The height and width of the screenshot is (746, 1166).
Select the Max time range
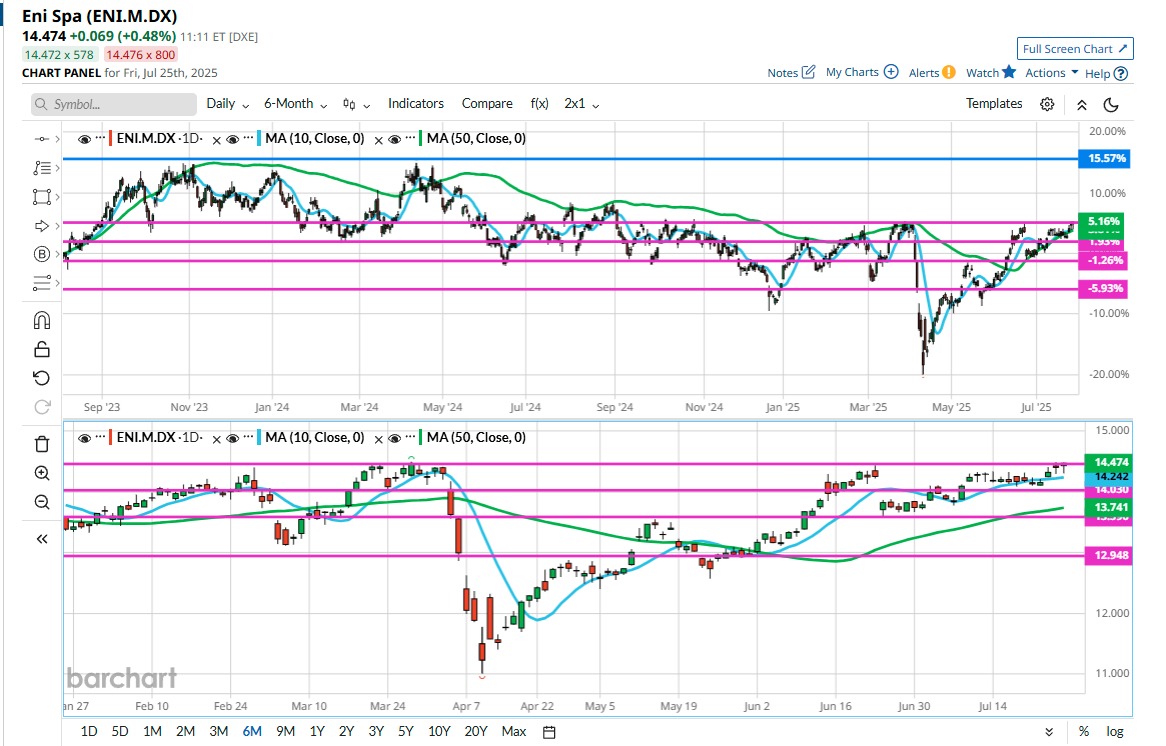(514, 731)
